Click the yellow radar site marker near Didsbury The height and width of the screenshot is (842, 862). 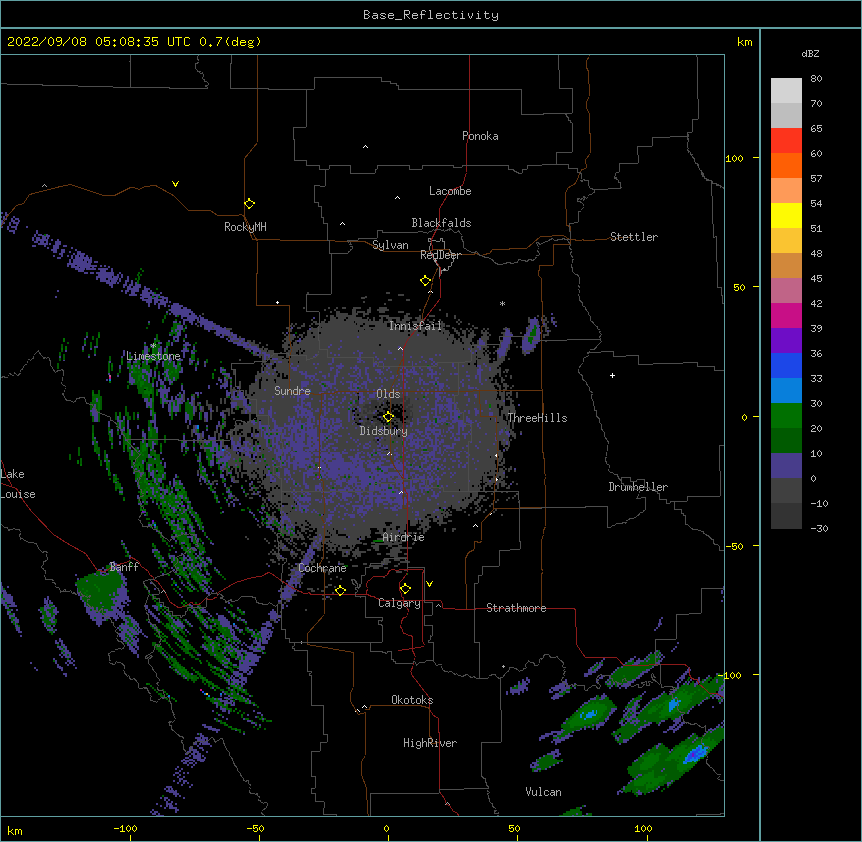coord(388,417)
